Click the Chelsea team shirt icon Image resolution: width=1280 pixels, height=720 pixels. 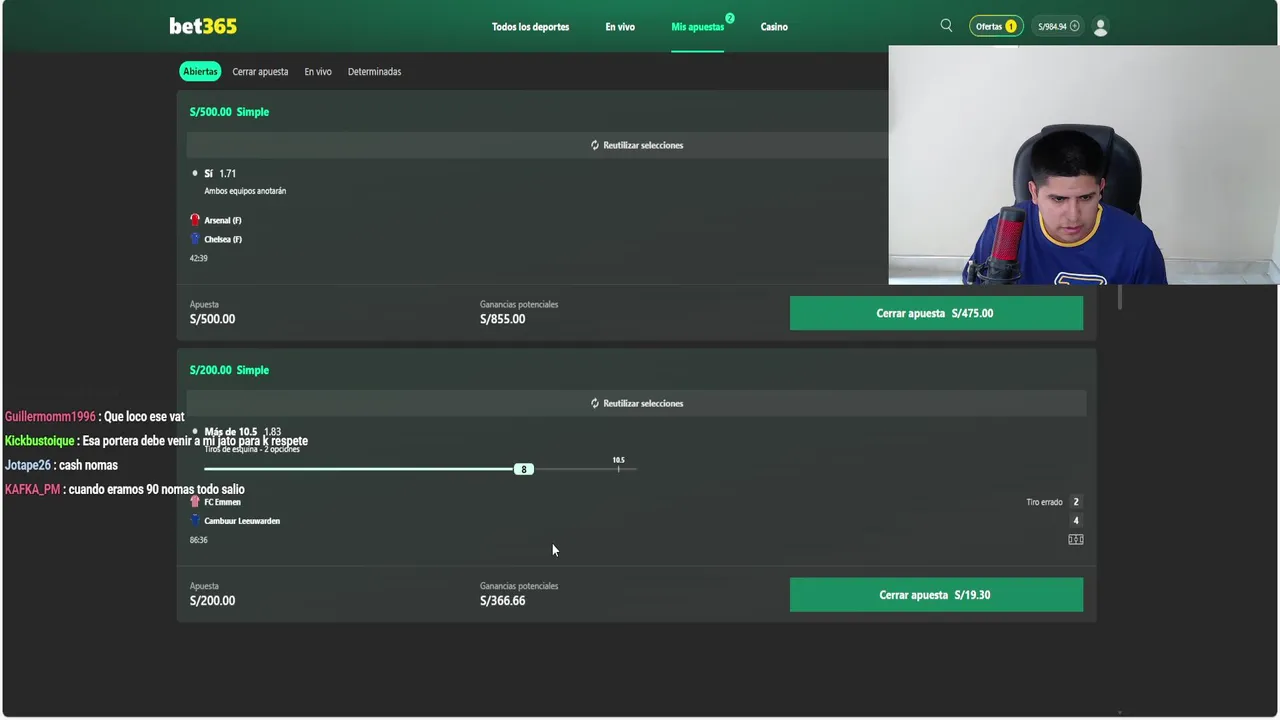[195, 239]
